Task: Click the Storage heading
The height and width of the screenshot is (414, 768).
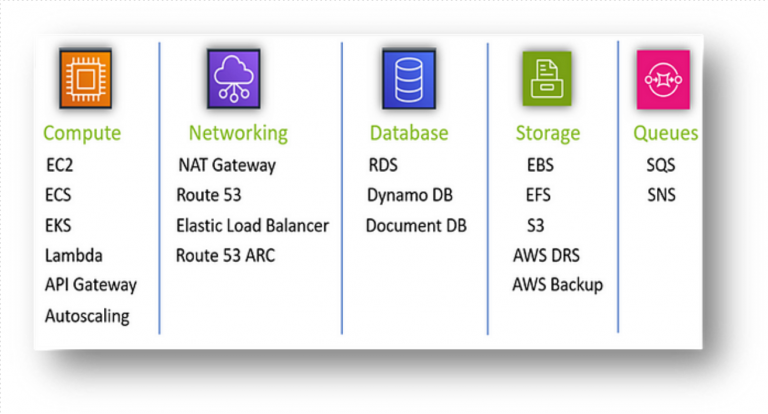Action: point(548,133)
